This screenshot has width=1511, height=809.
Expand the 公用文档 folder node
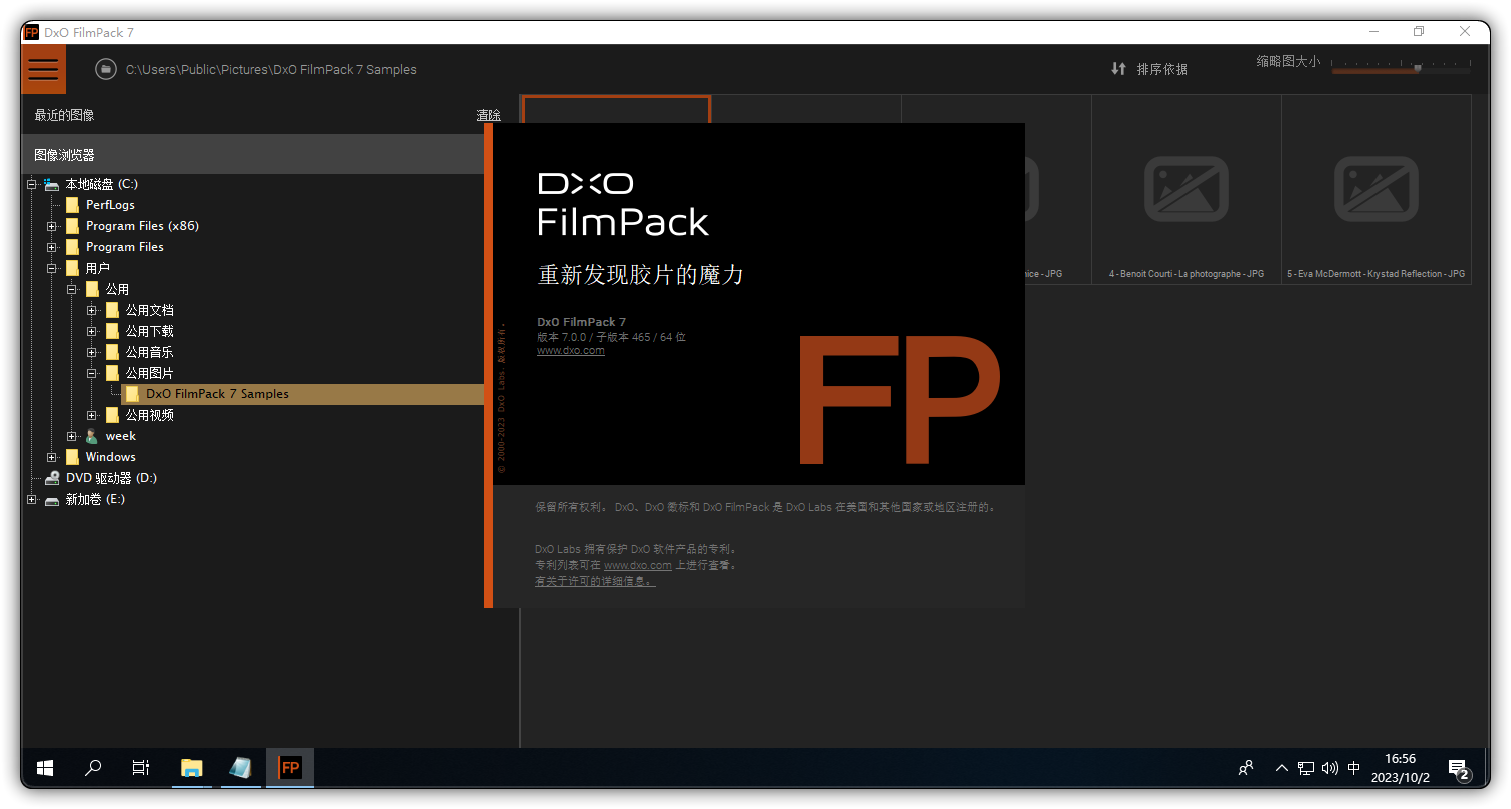(x=92, y=310)
